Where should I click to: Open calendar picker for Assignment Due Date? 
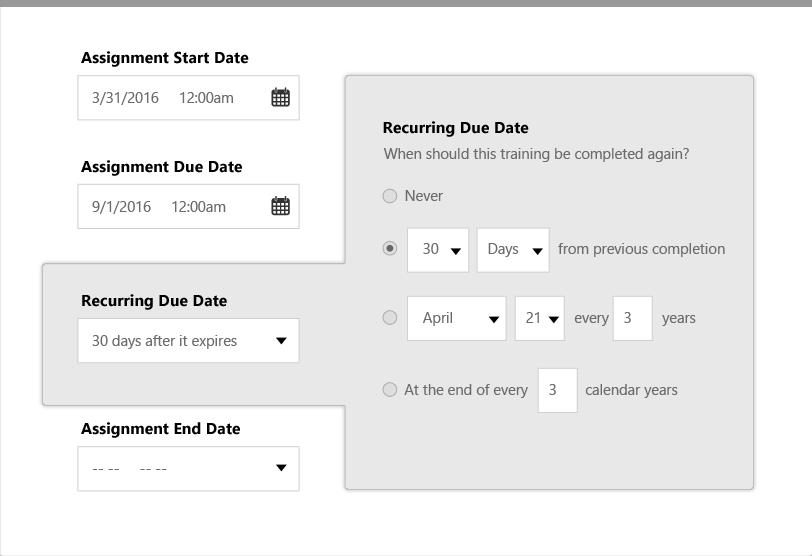281,206
